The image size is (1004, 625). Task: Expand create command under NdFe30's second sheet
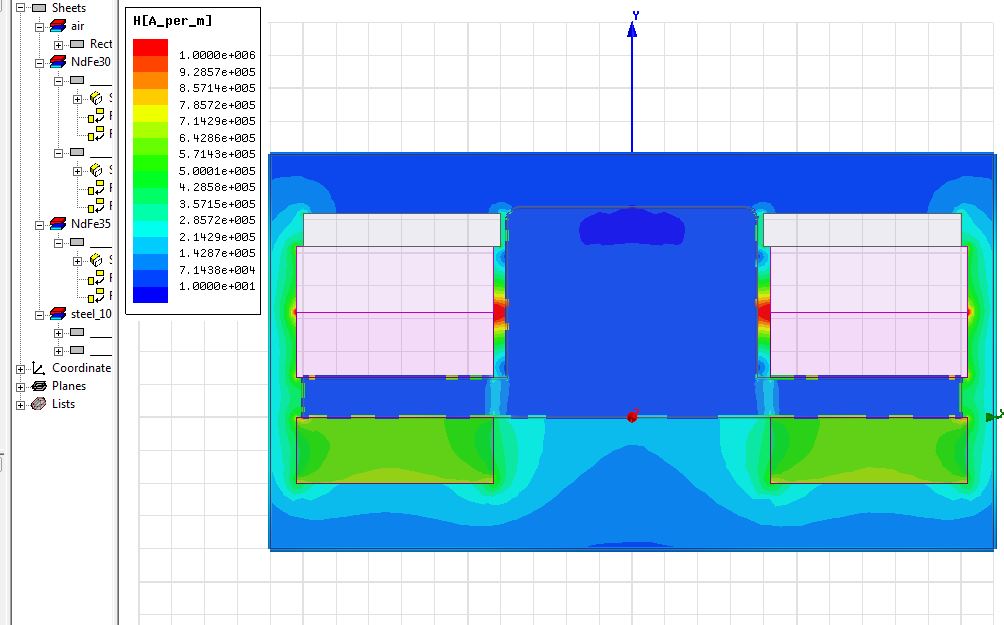(x=77, y=171)
